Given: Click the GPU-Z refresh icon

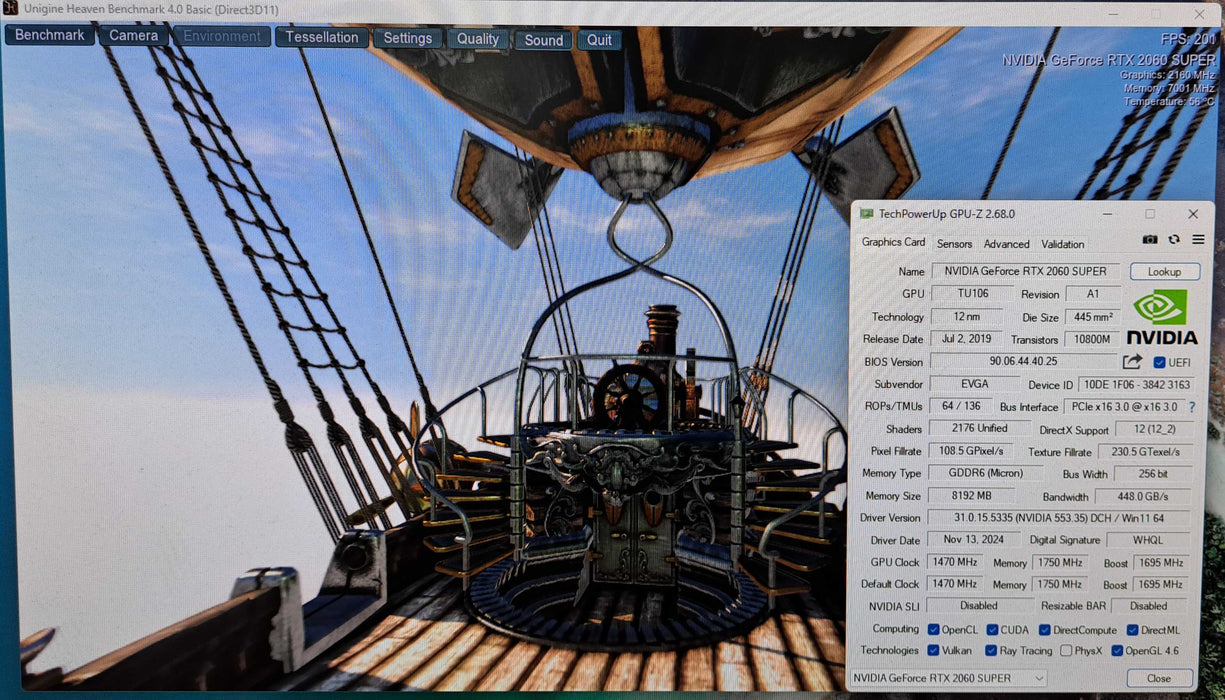Looking at the screenshot, I should (x=1174, y=240).
